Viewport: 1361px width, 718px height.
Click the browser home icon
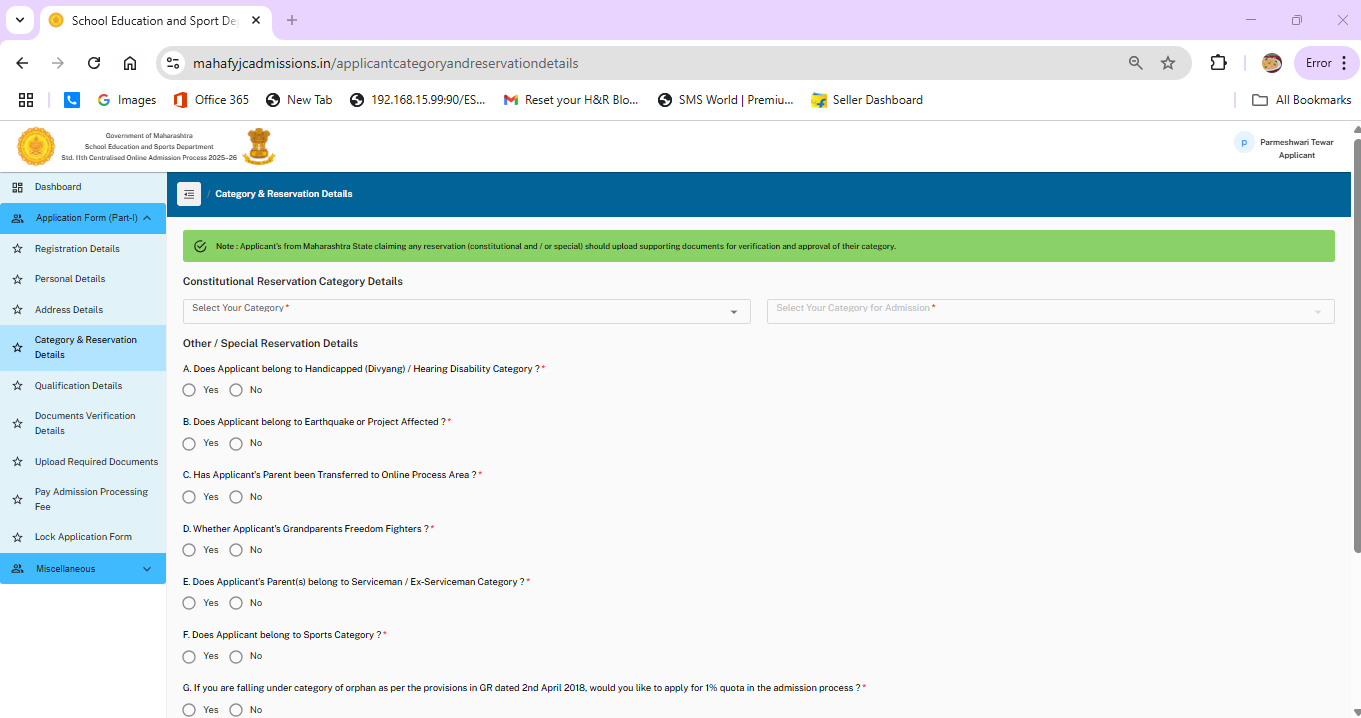pyautogui.click(x=130, y=63)
